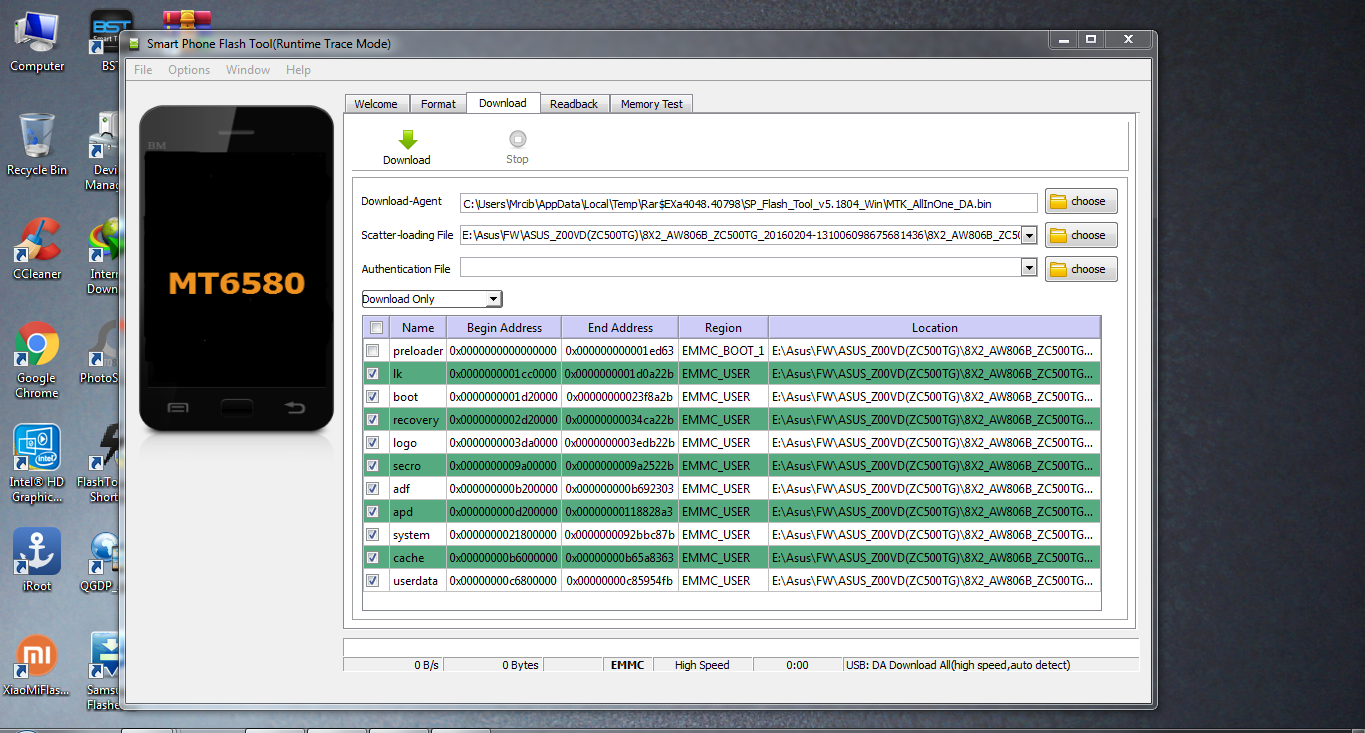Uncheck the apd partition checkbox
The height and width of the screenshot is (733, 1365).
pos(373,512)
